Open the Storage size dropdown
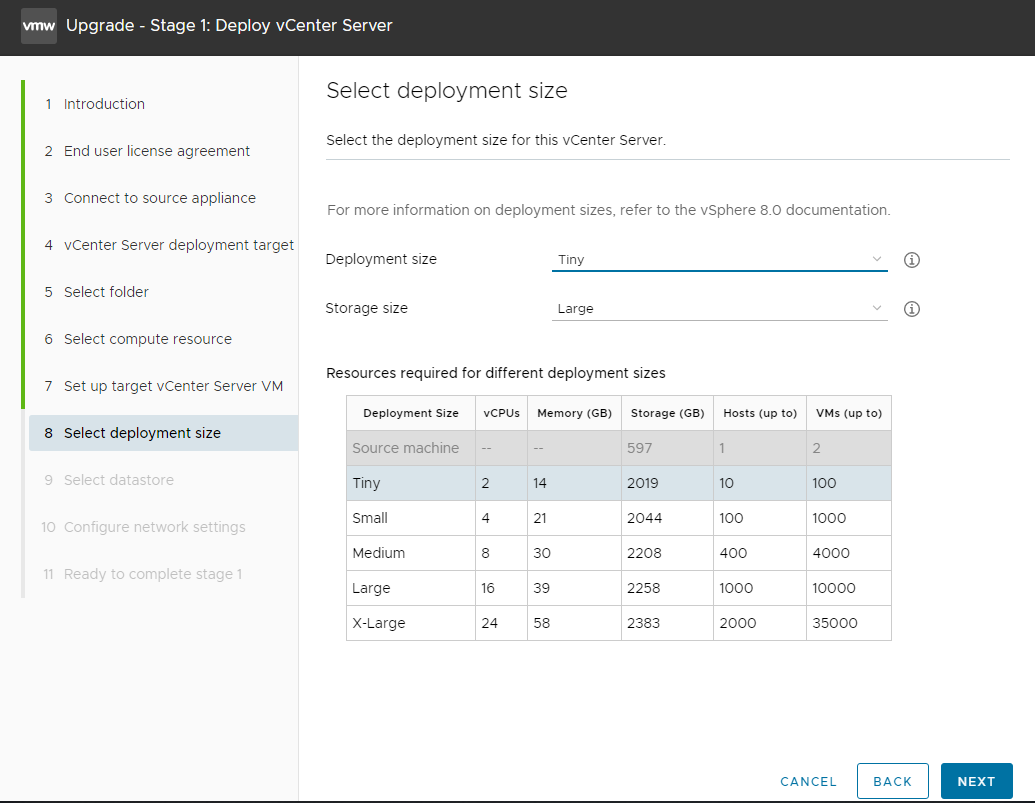Viewport: 1035px width, 803px height. pos(719,308)
